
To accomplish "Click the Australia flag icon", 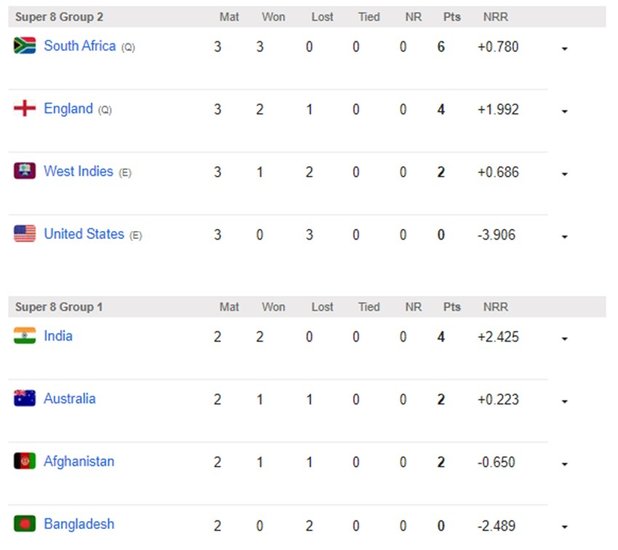I will [x=24, y=399].
